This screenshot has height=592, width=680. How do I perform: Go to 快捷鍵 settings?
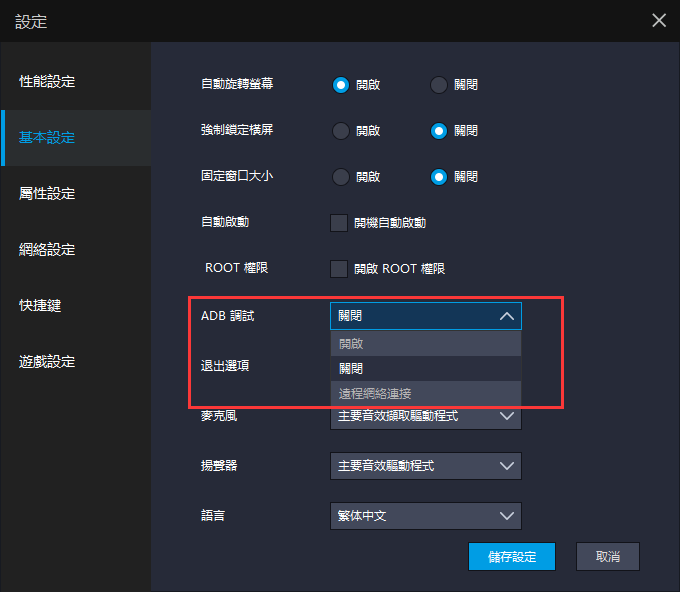pyautogui.click(x=40, y=305)
